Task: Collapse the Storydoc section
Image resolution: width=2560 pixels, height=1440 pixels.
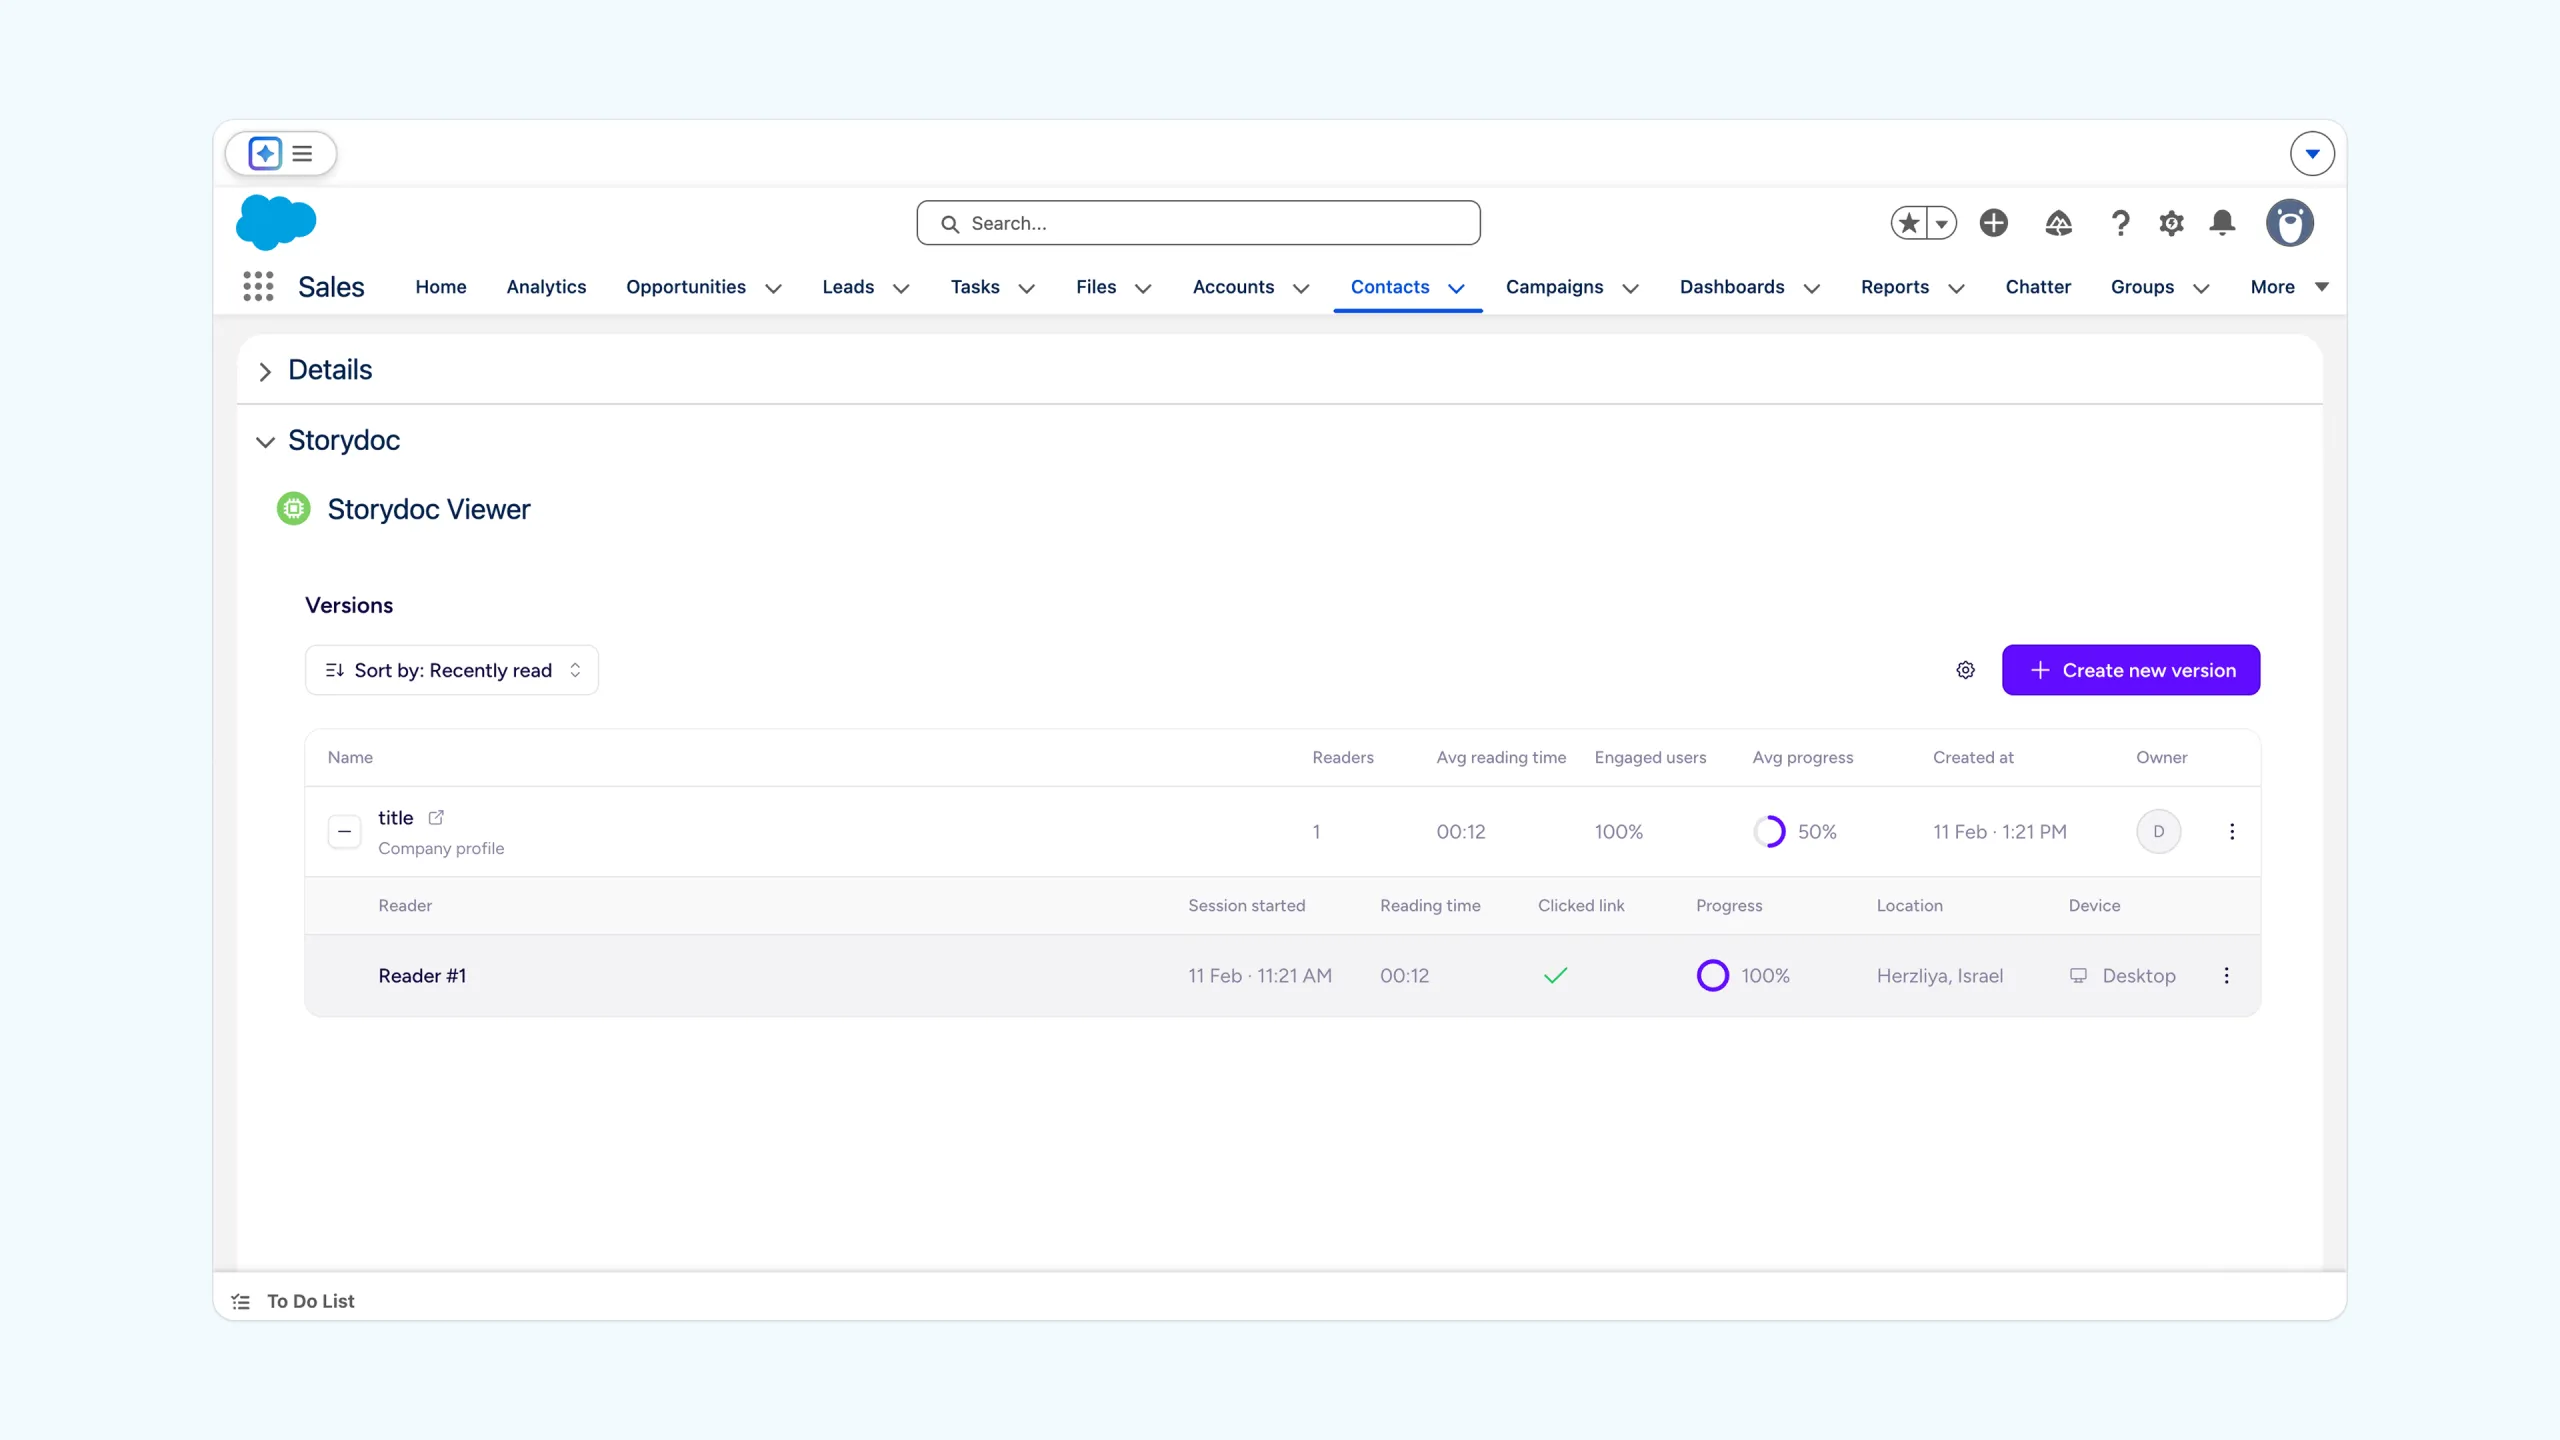Action: point(265,441)
